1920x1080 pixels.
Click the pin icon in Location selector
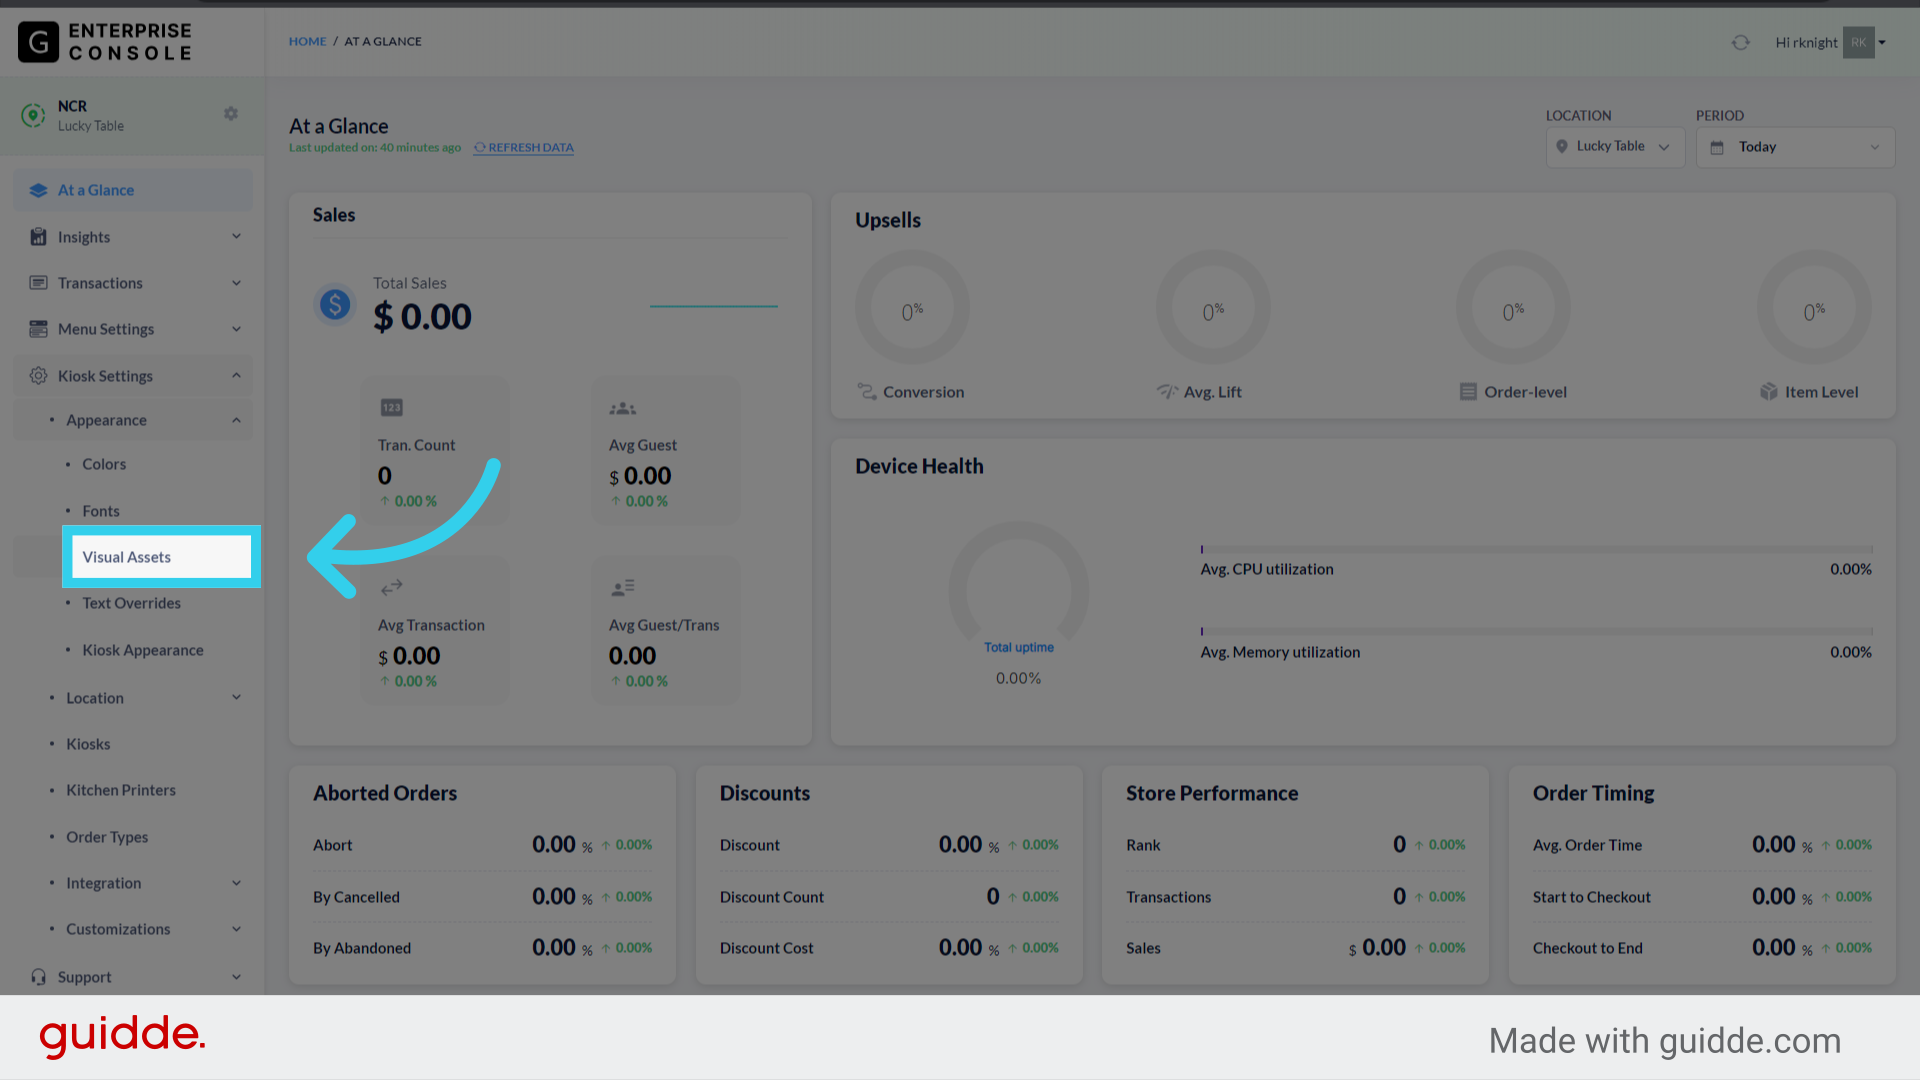(x=1562, y=146)
